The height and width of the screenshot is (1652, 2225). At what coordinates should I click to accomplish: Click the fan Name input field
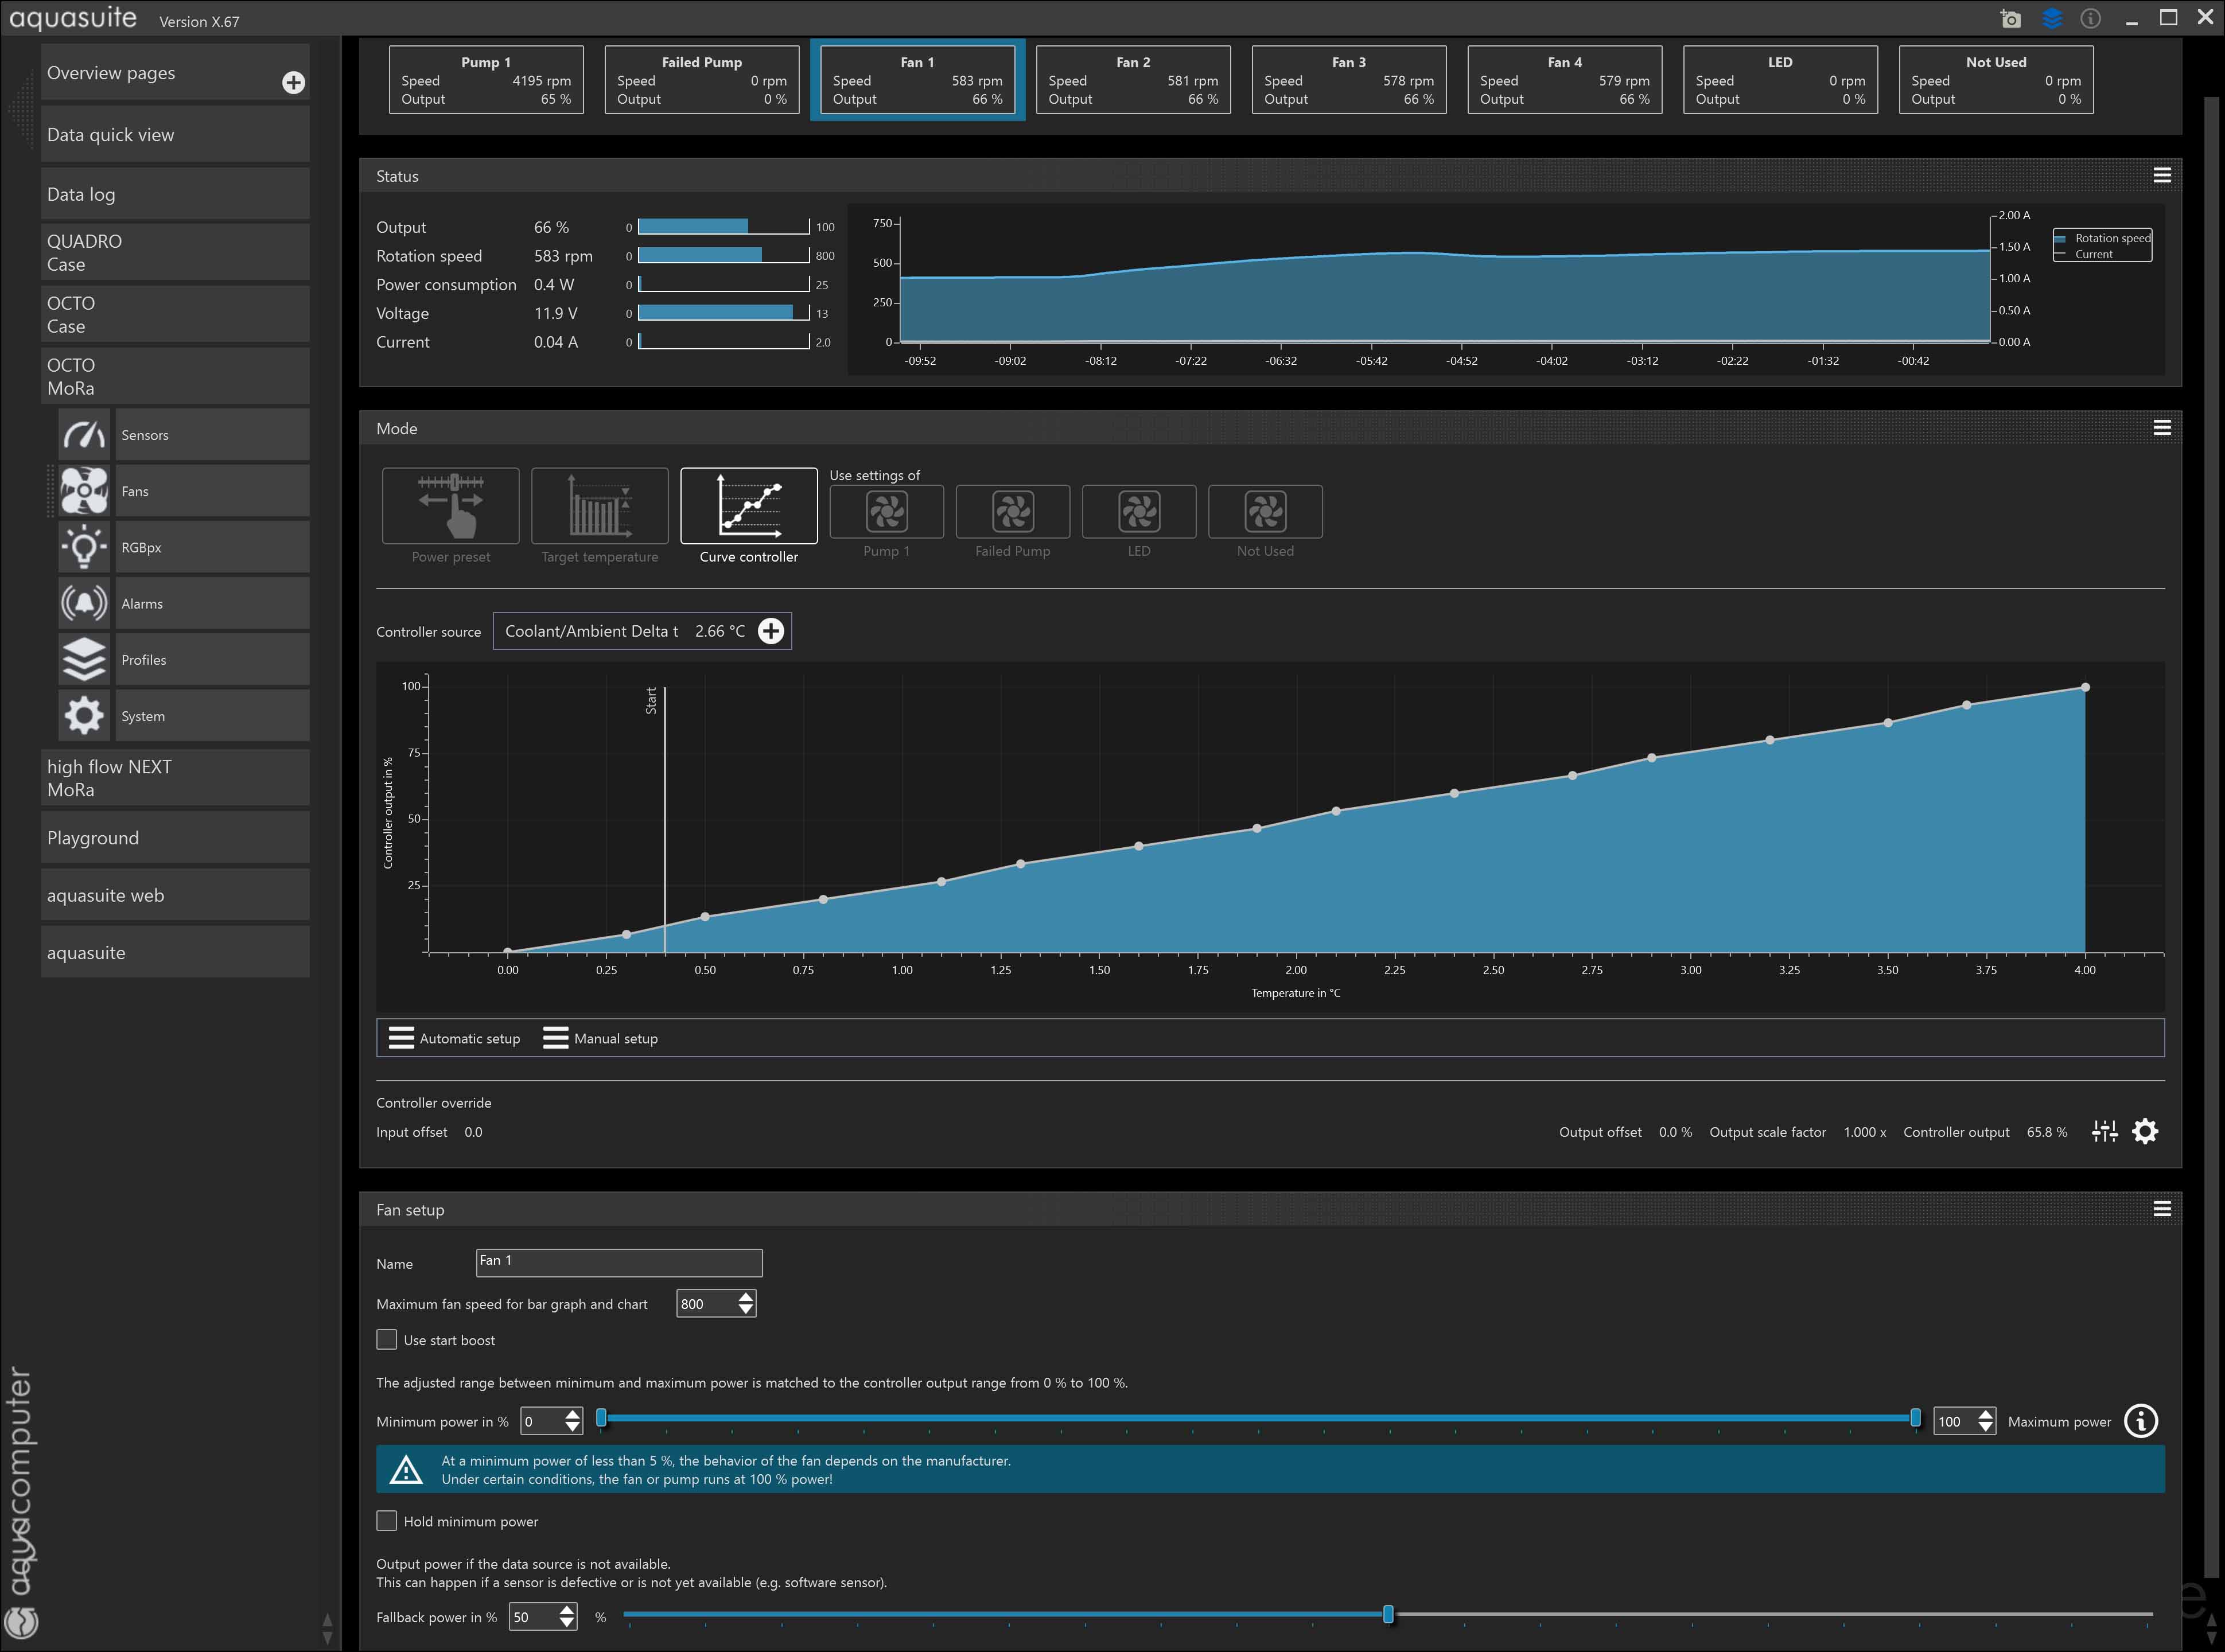click(619, 1262)
